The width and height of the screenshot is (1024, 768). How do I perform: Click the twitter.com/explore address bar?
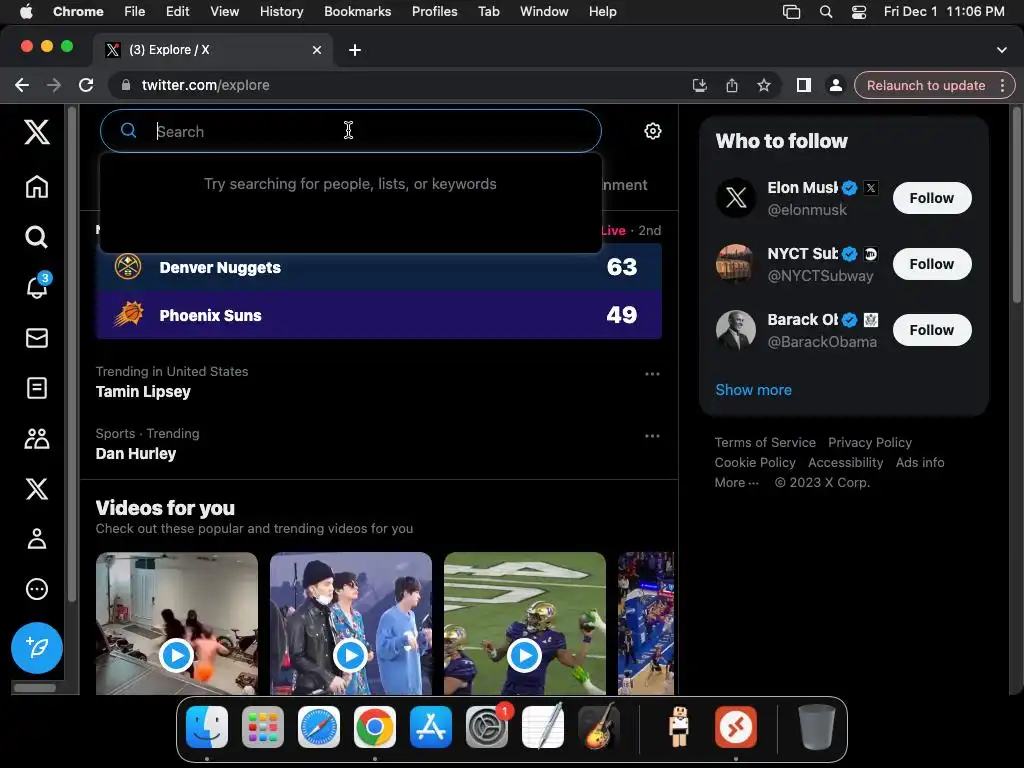point(205,86)
